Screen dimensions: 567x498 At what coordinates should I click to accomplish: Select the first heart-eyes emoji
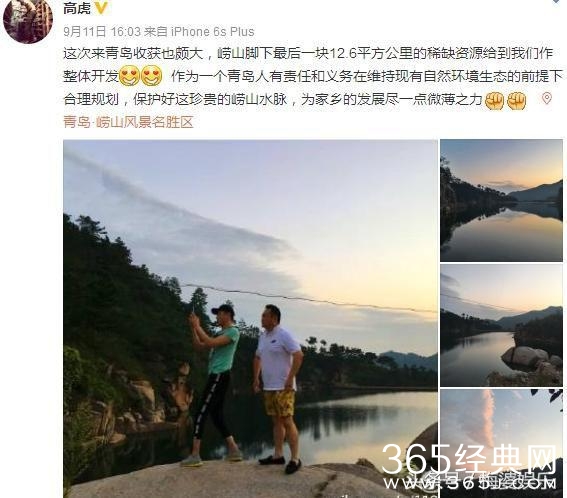point(129,76)
